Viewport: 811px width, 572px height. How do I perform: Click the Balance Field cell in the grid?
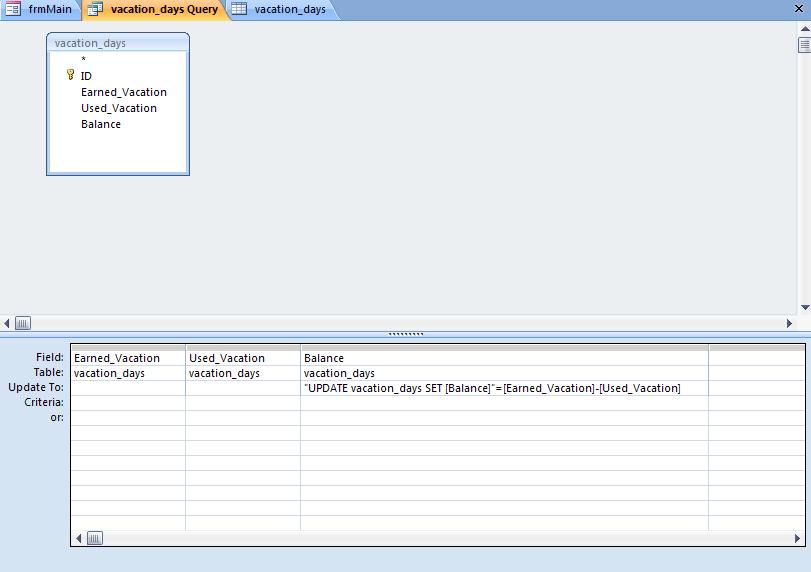point(504,358)
